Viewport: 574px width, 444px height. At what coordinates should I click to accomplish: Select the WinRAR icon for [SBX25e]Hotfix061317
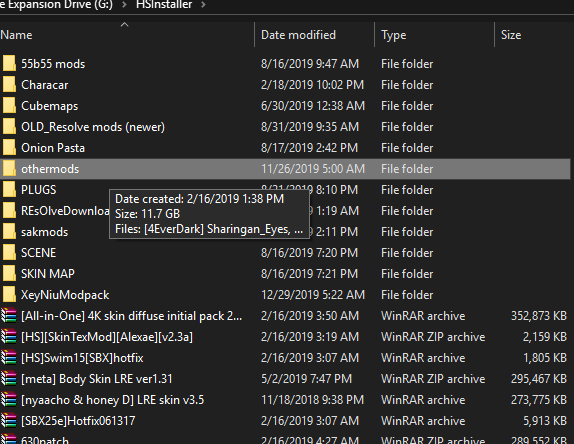coord(9,420)
